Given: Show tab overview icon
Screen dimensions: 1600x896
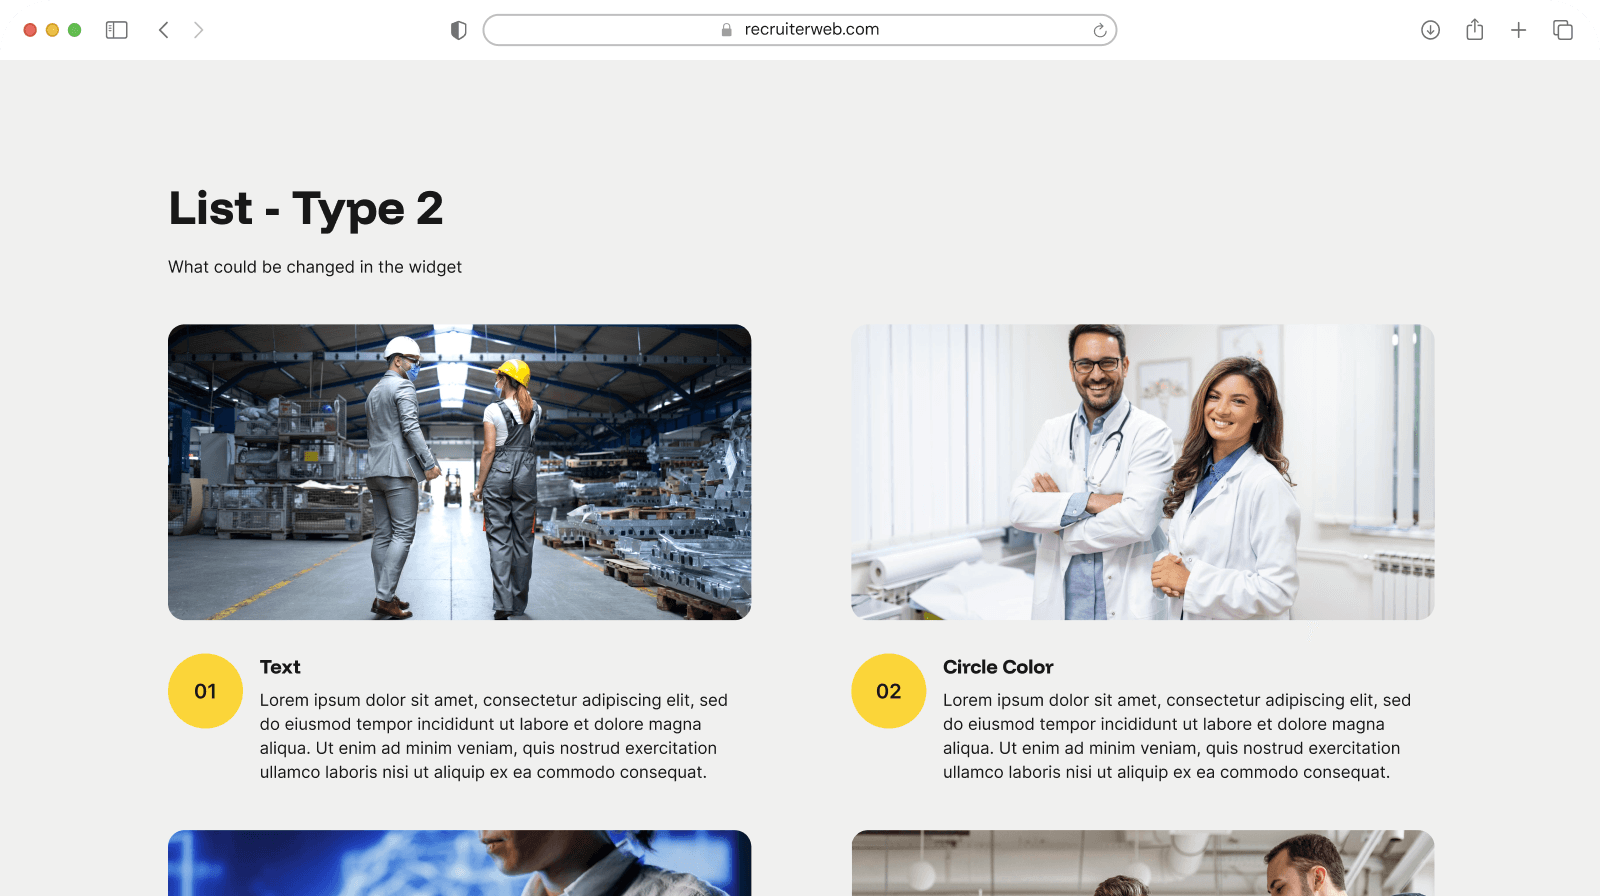Looking at the screenshot, I should pos(1562,30).
